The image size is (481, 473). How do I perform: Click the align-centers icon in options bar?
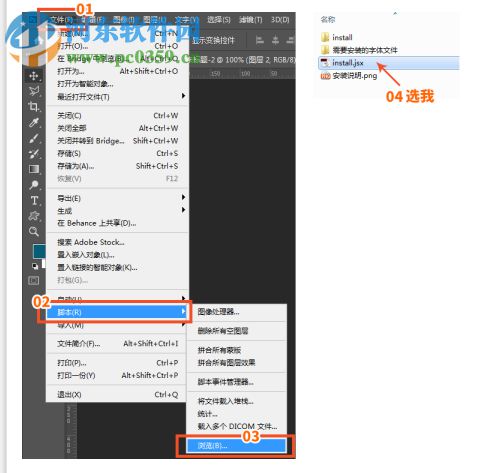[275, 40]
